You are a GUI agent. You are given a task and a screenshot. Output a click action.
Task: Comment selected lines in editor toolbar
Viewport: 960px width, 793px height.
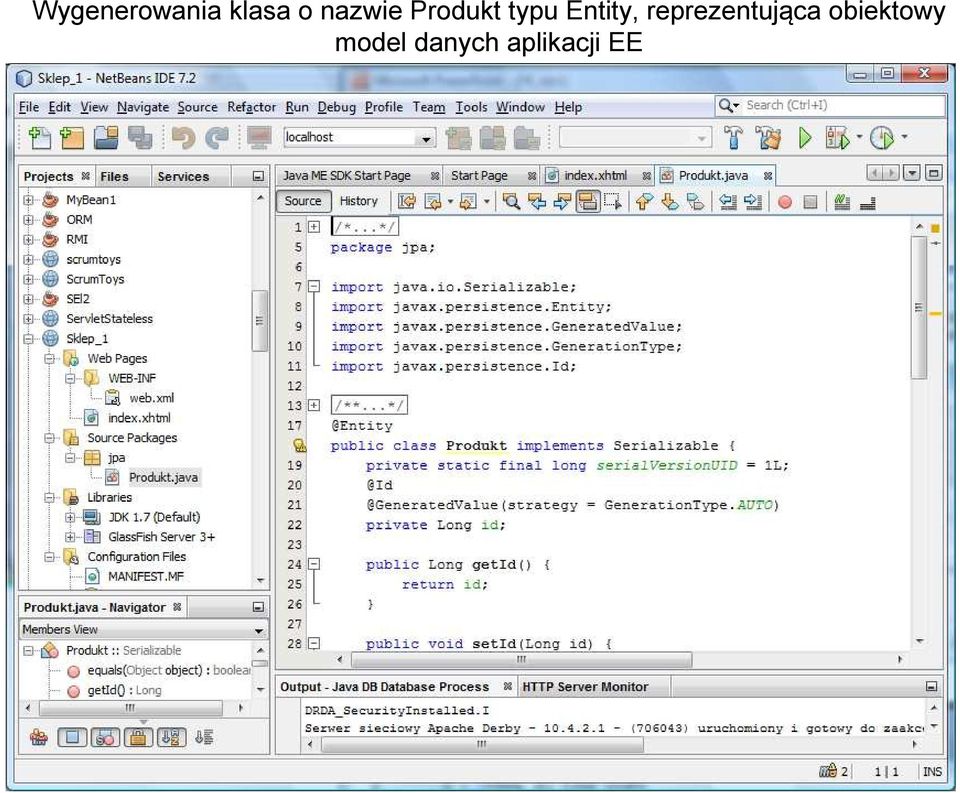pyautogui.click(x=842, y=201)
